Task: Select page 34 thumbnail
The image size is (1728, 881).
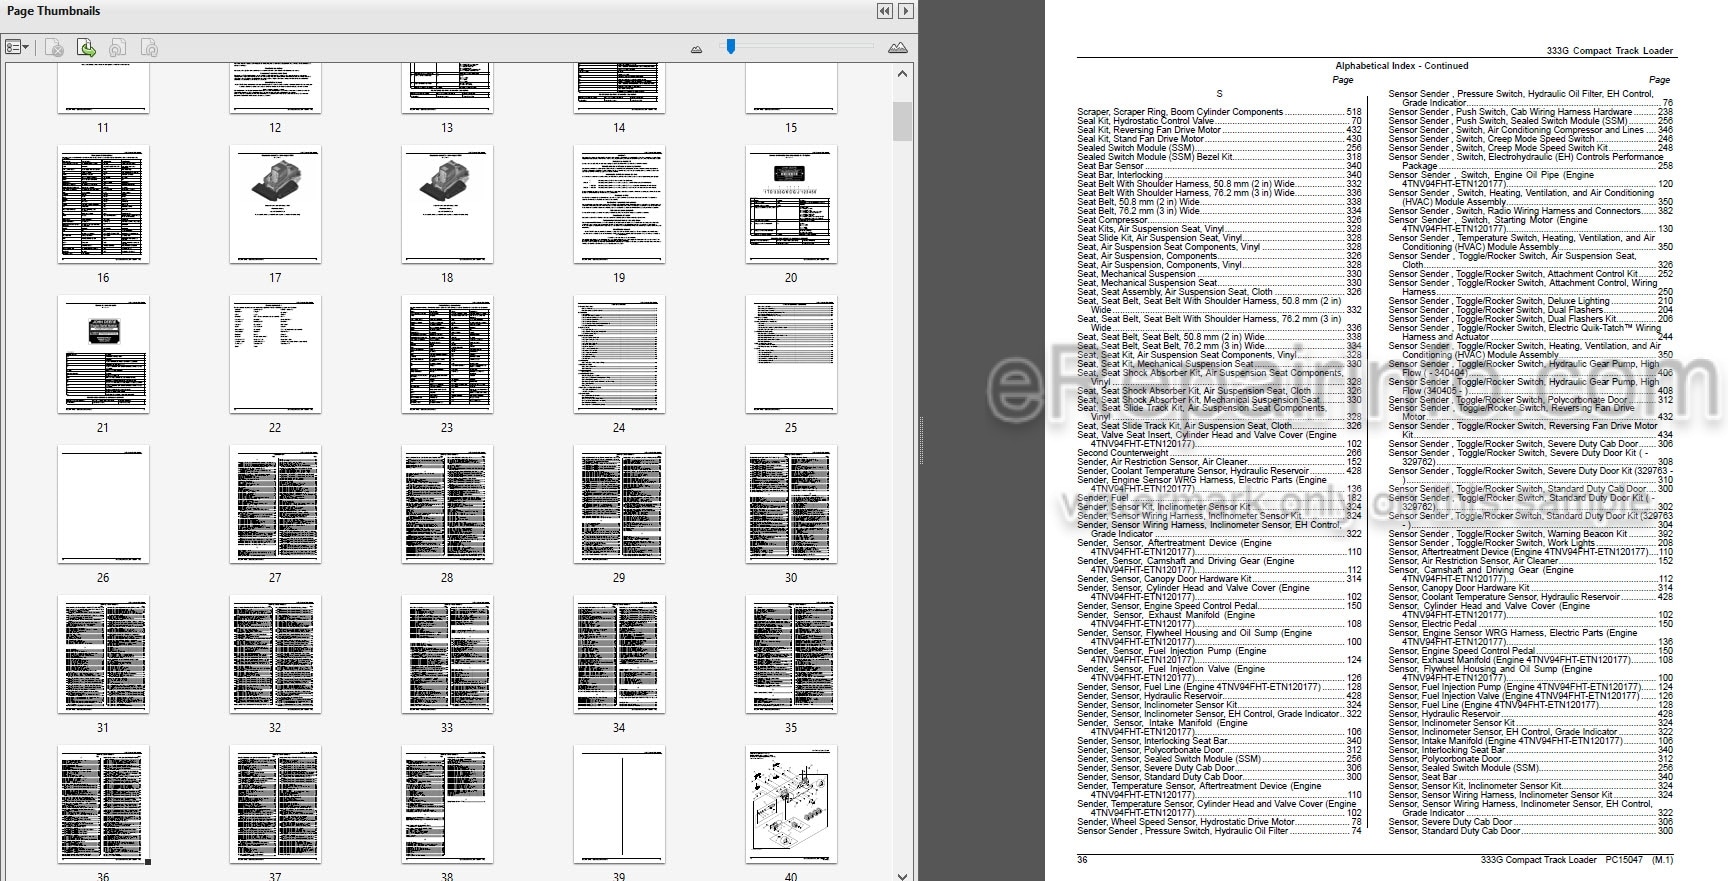Action: click(x=619, y=654)
